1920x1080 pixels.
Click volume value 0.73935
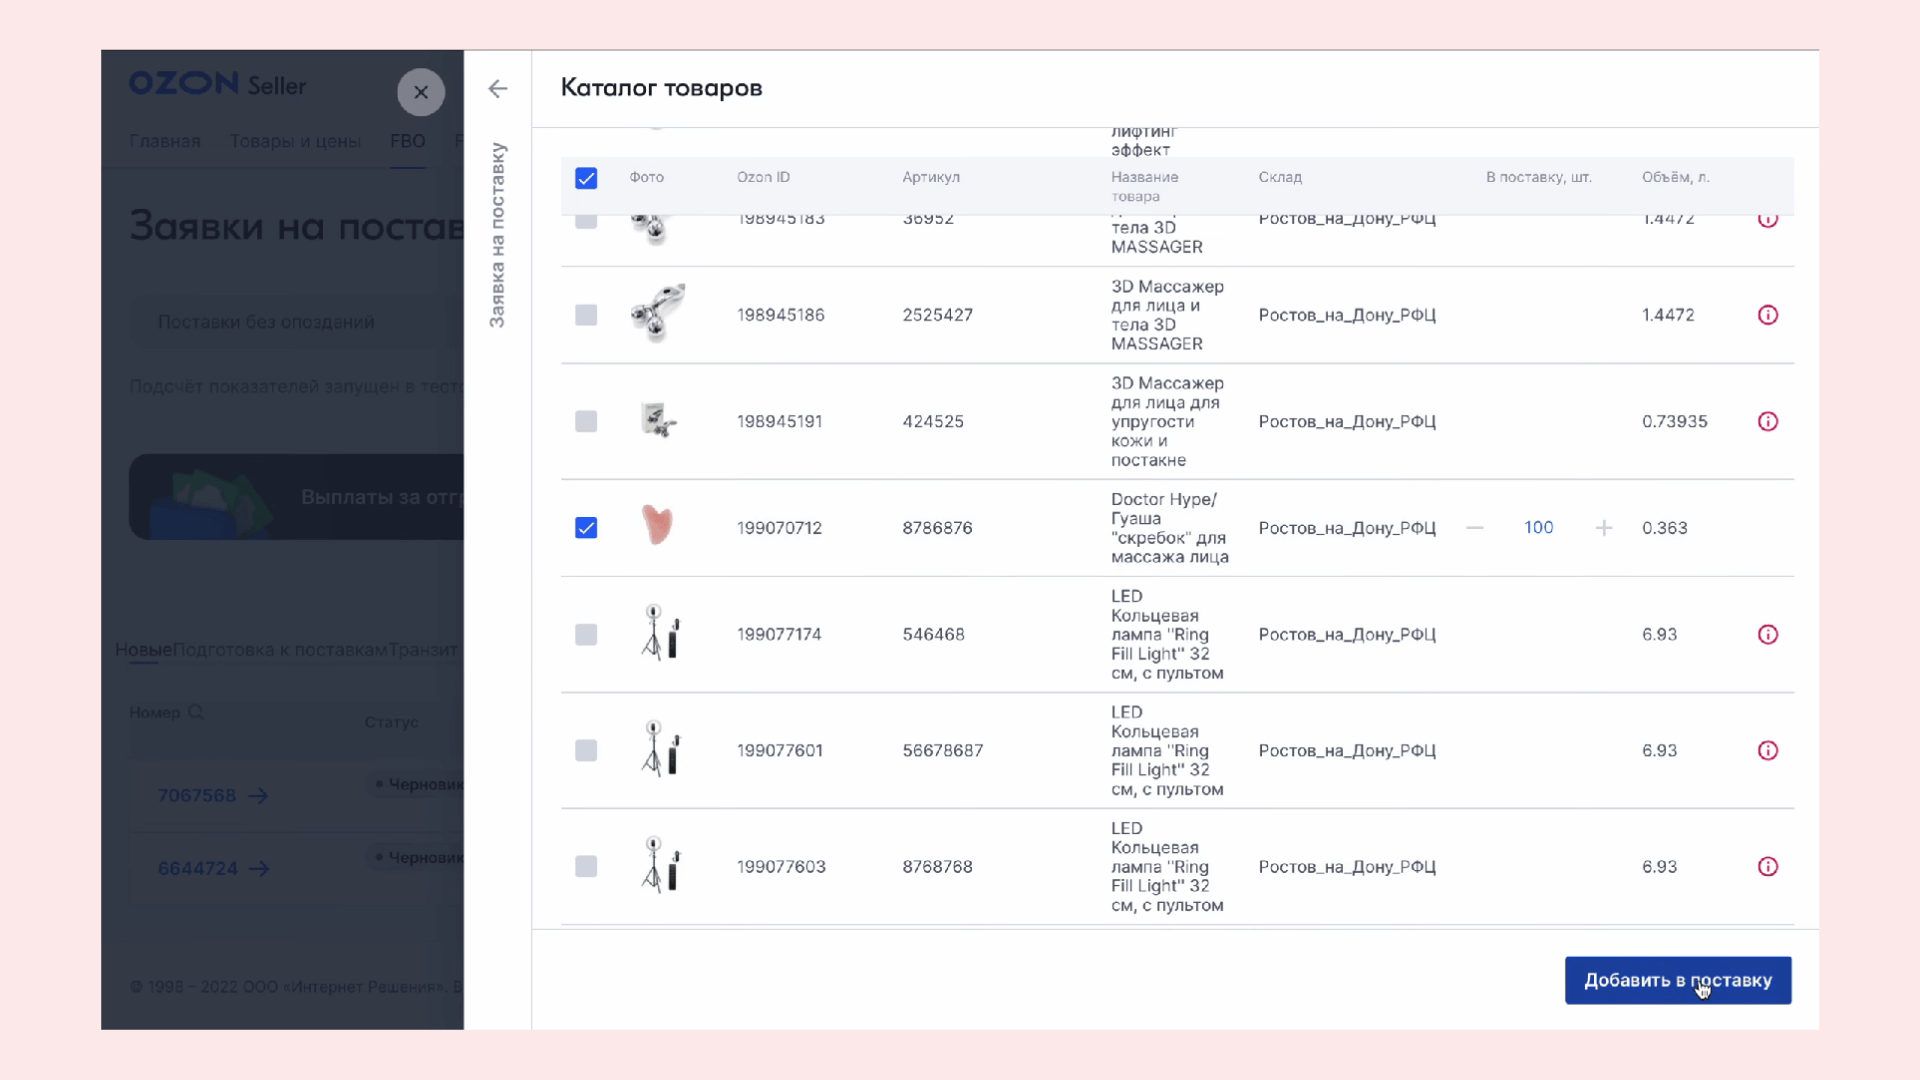(x=1674, y=421)
